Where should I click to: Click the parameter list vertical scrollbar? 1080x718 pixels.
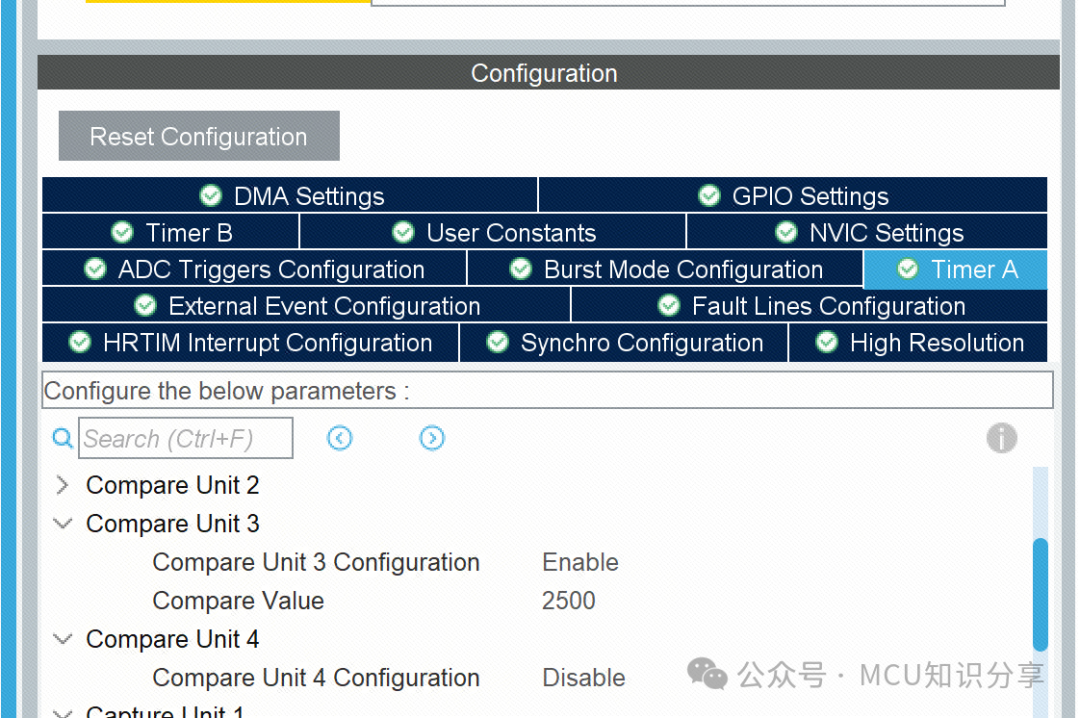point(1040,594)
